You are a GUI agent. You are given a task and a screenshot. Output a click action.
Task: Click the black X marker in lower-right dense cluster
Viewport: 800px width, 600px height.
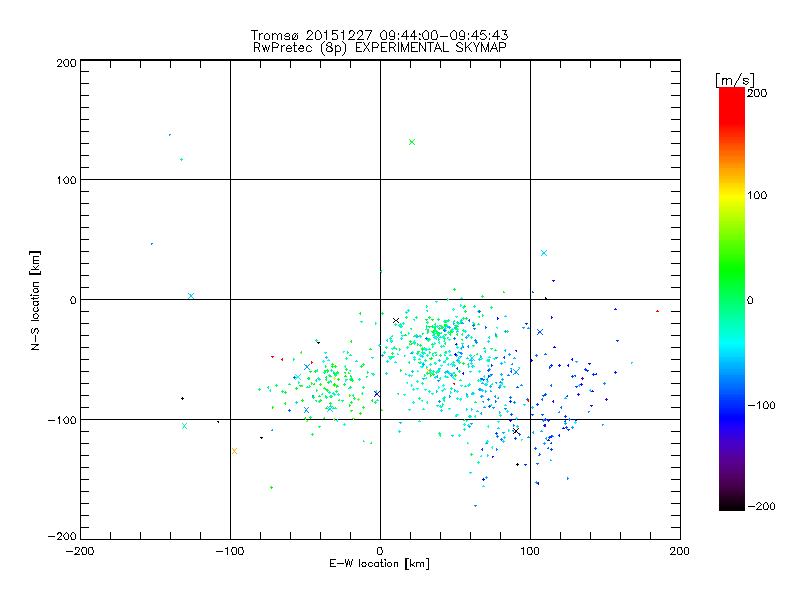pos(516,431)
